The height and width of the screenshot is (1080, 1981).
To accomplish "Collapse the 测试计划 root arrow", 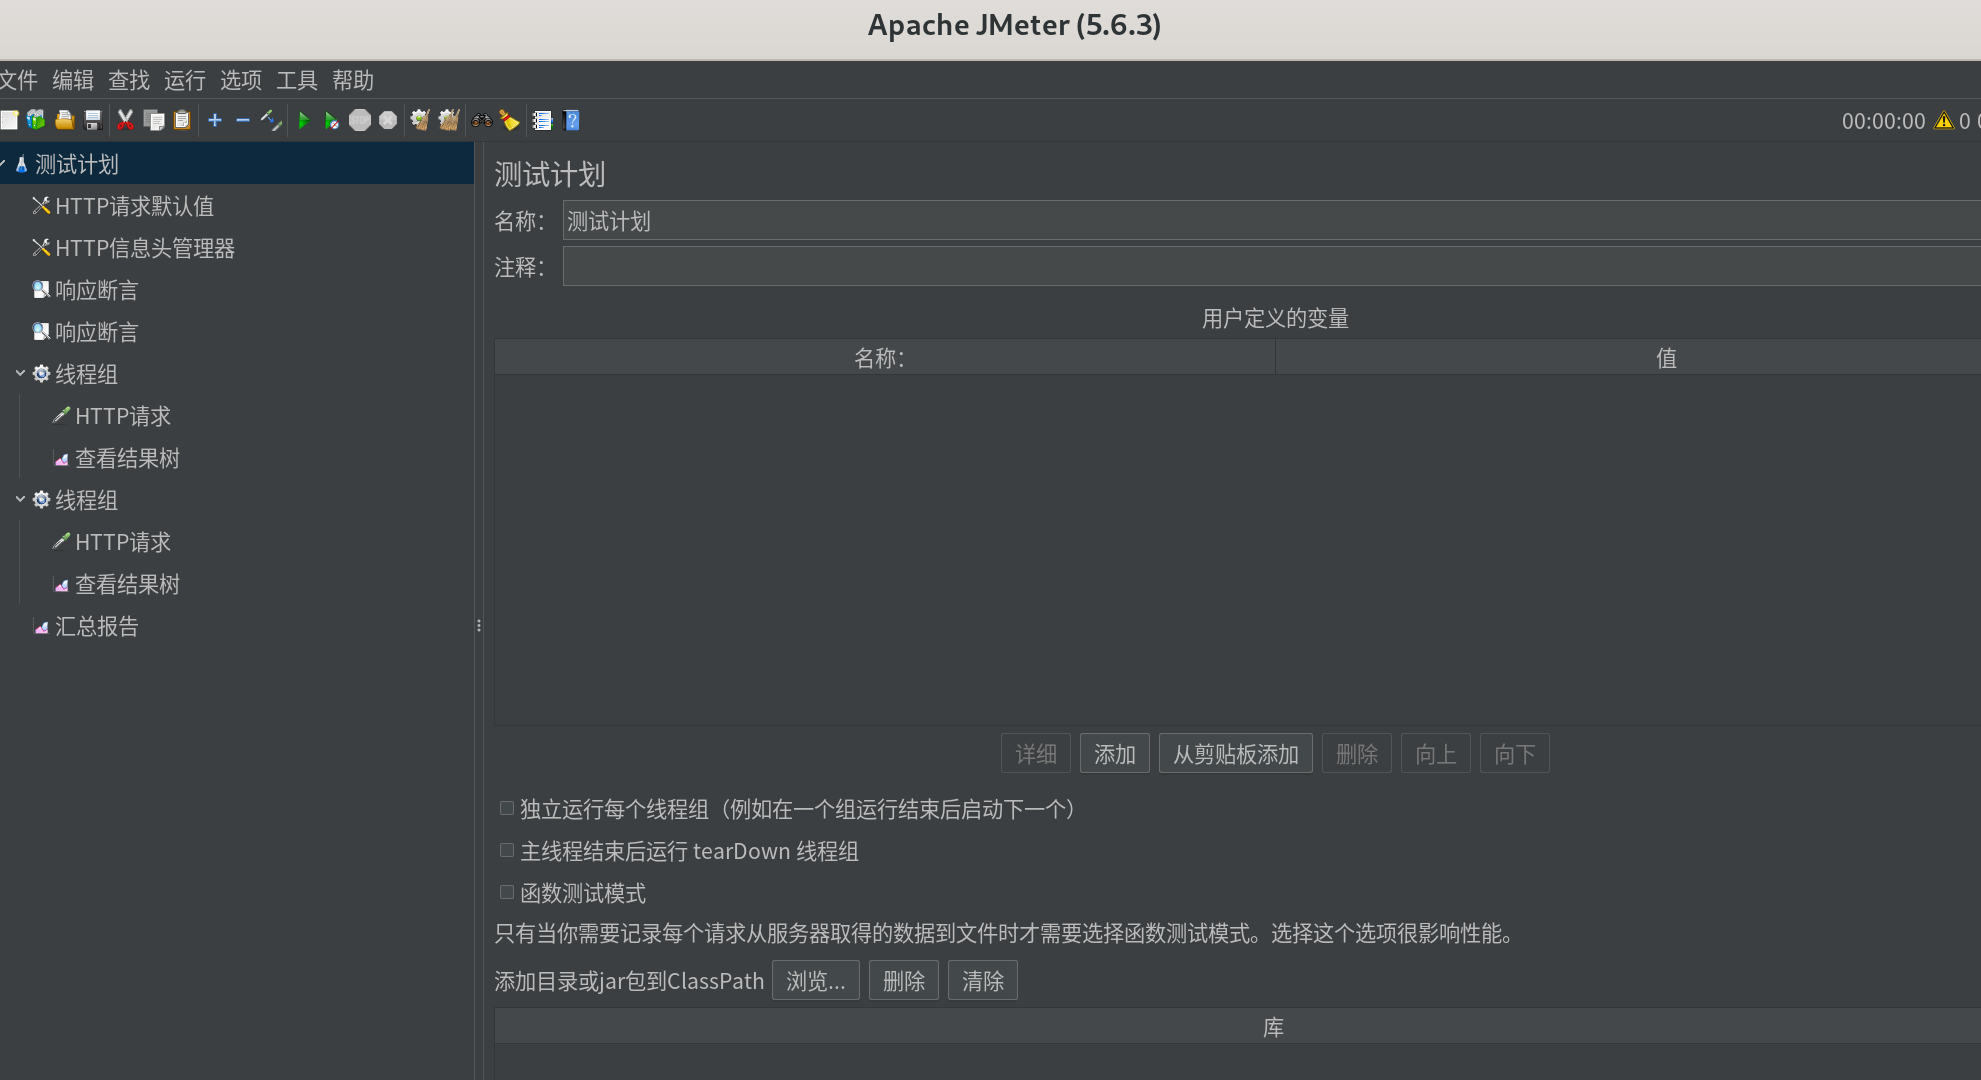I will [x=3, y=163].
